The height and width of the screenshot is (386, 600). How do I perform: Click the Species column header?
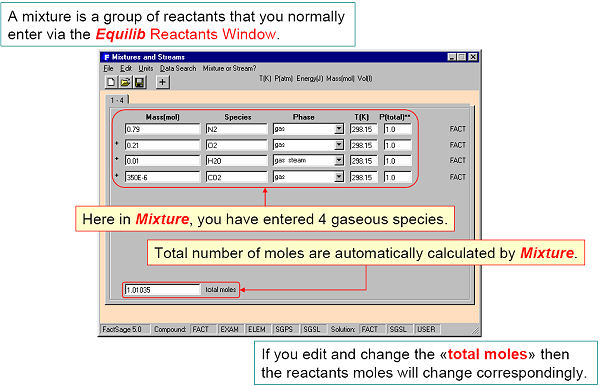click(238, 117)
